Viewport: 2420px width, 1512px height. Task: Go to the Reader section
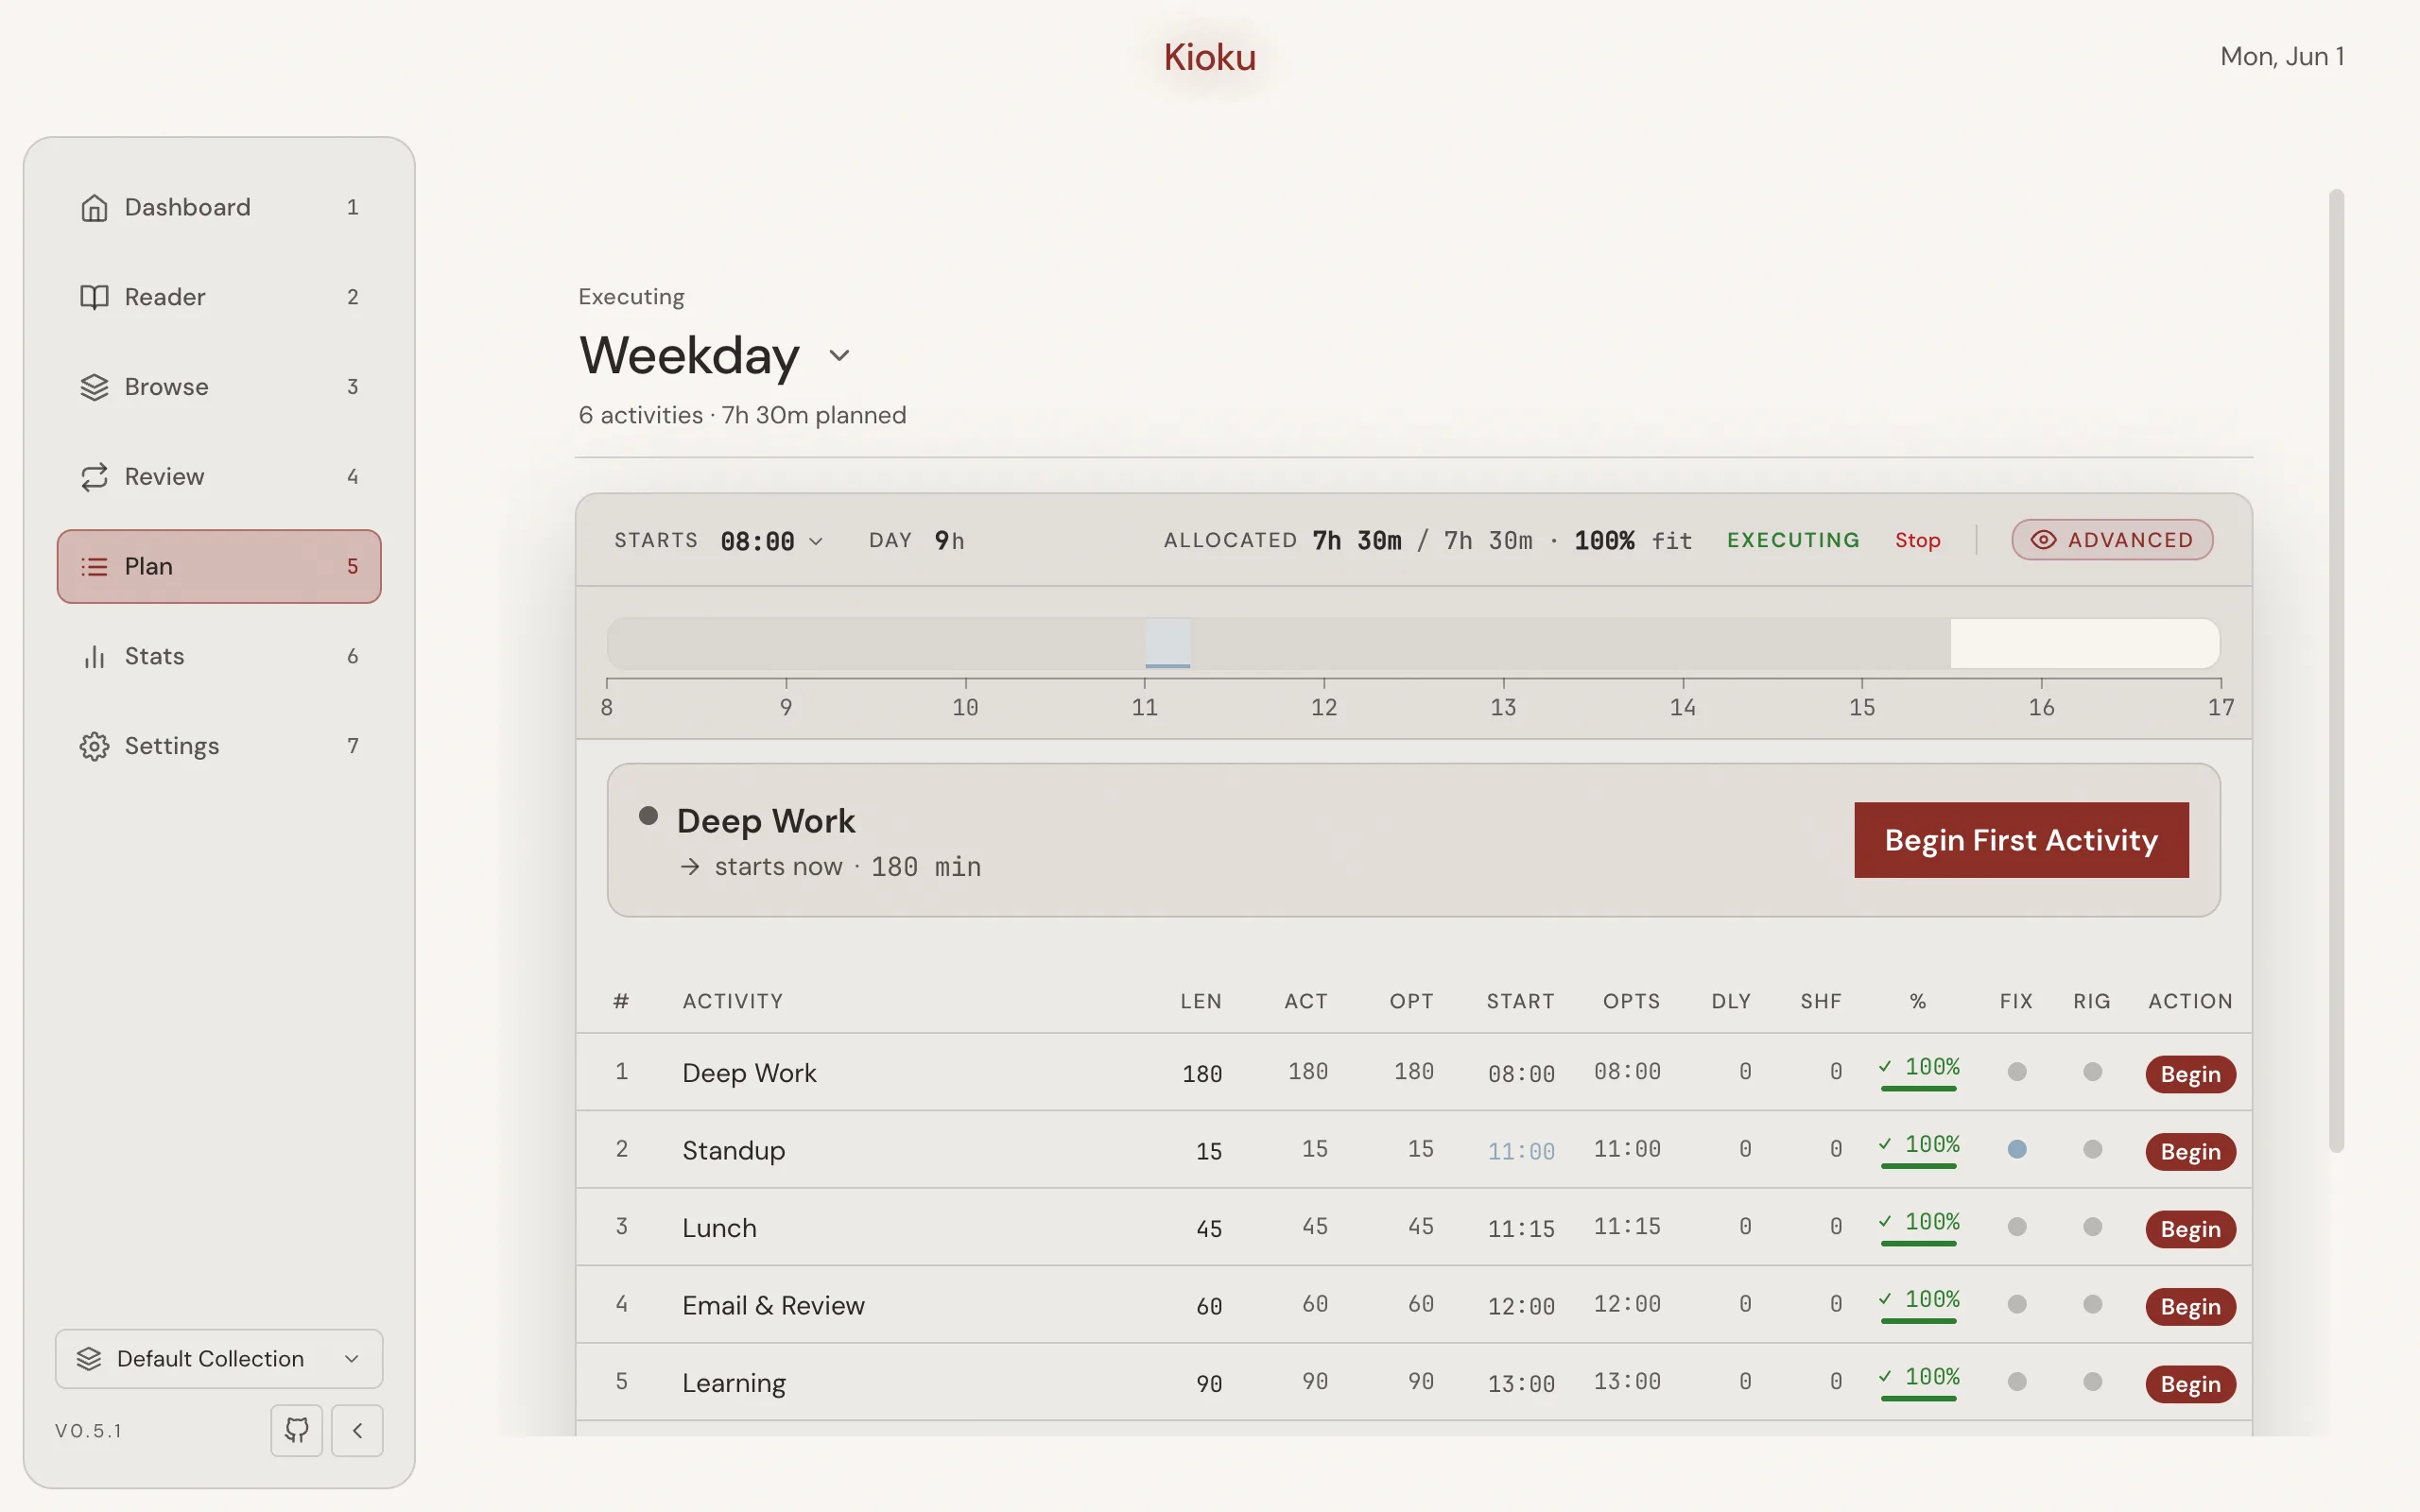tap(219, 297)
